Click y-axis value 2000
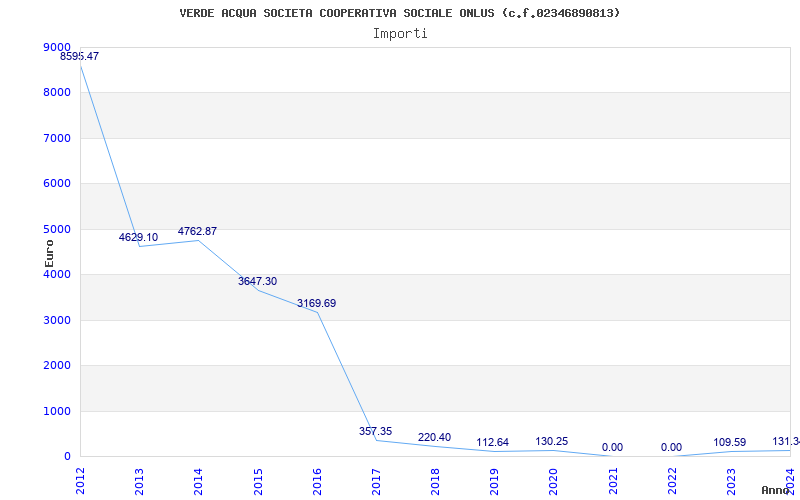The height and width of the screenshot is (500, 800). coord(57,366)
